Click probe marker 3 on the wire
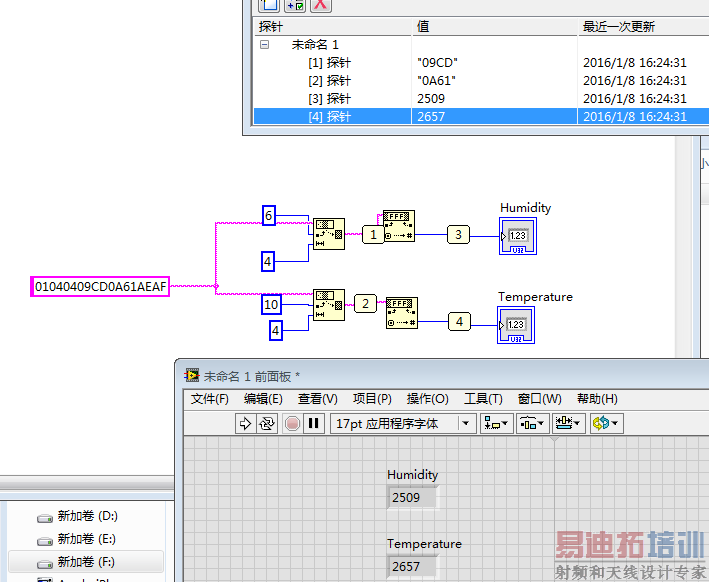The image size is (709, 582). click(x=458, y=234)
